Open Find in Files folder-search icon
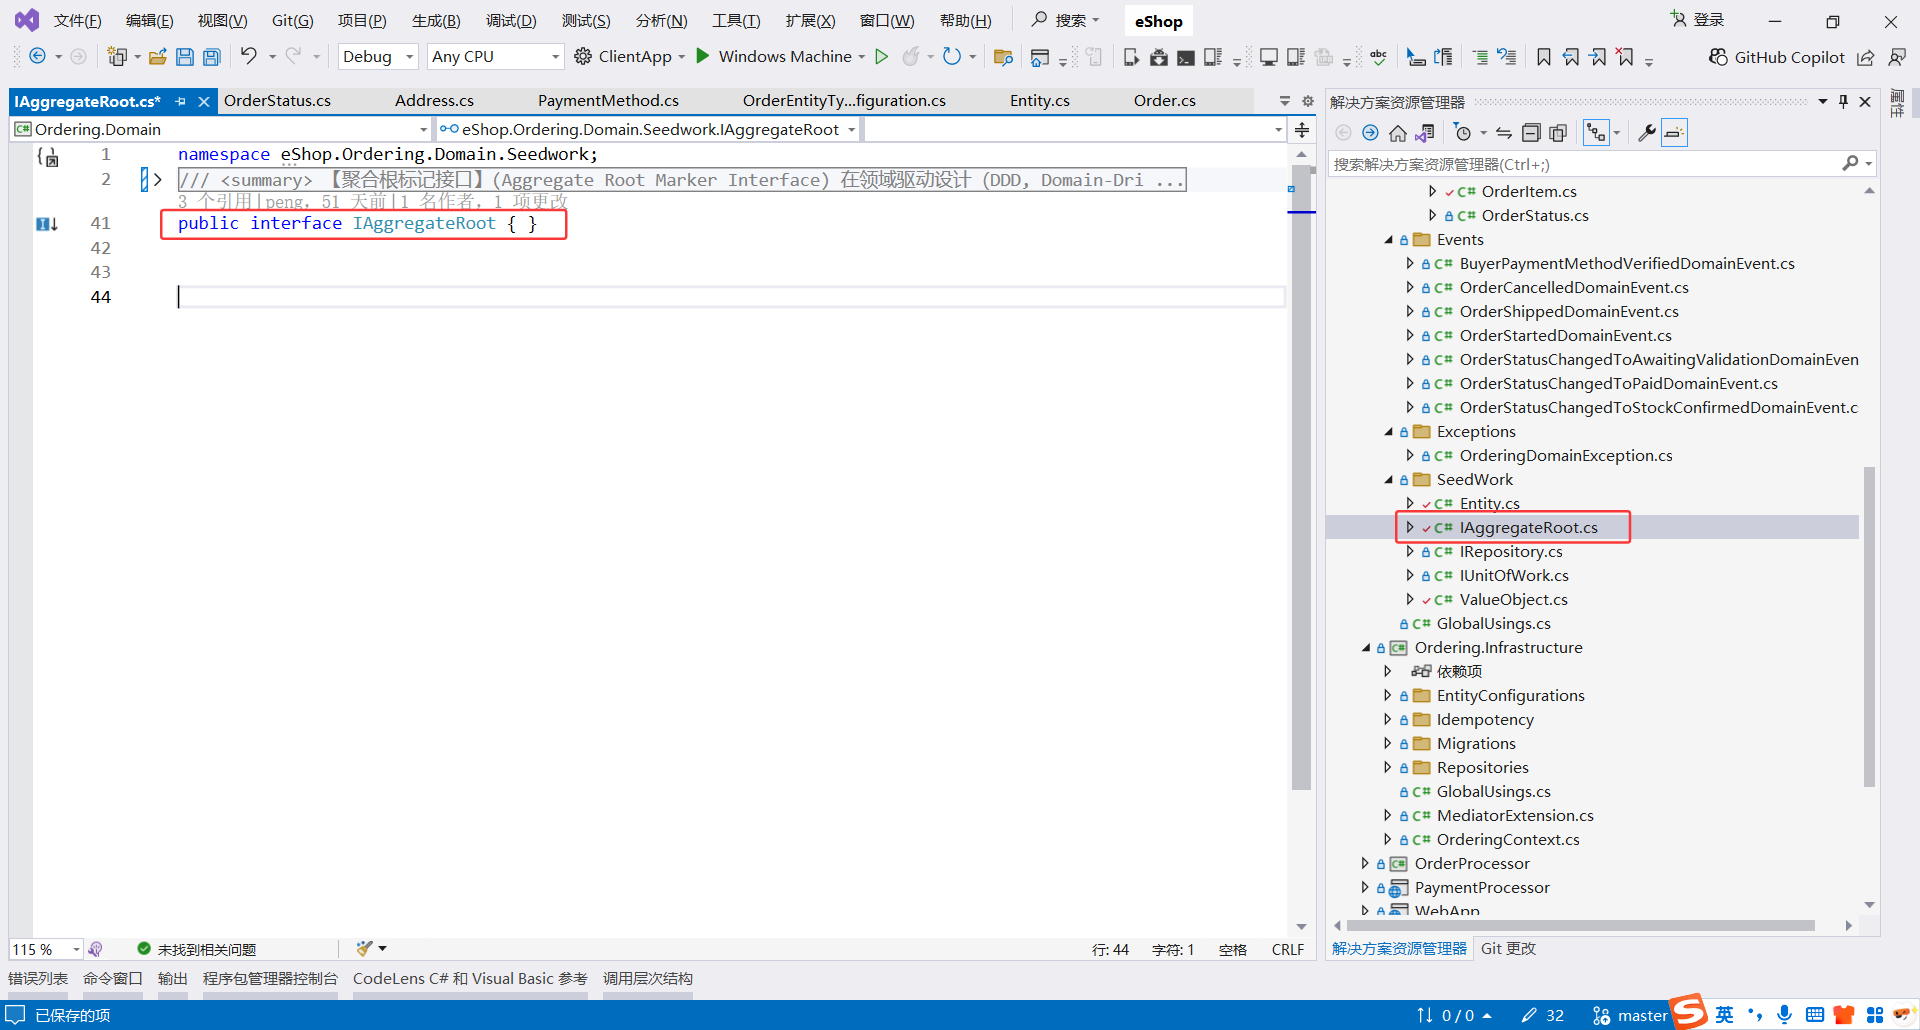1920x1030 pixels. (x=1003, y=57)
